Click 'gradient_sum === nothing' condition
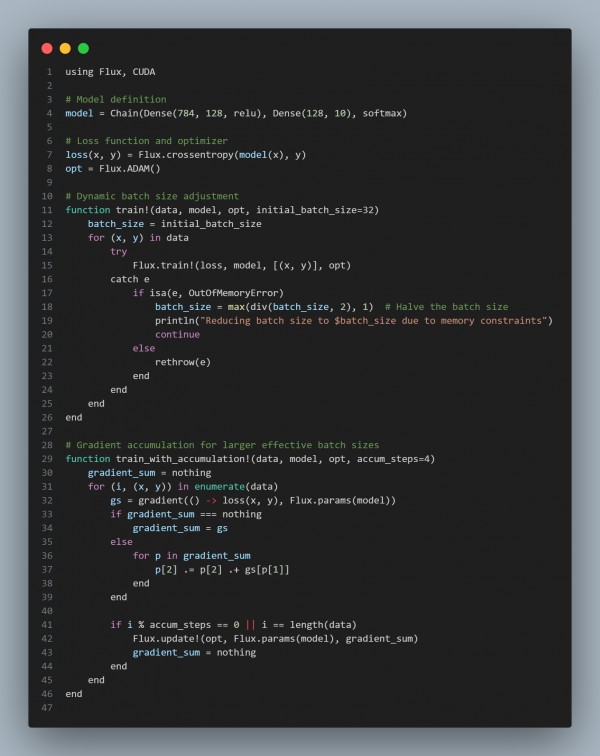Screen dimensions: 600x756 (194, 514)
